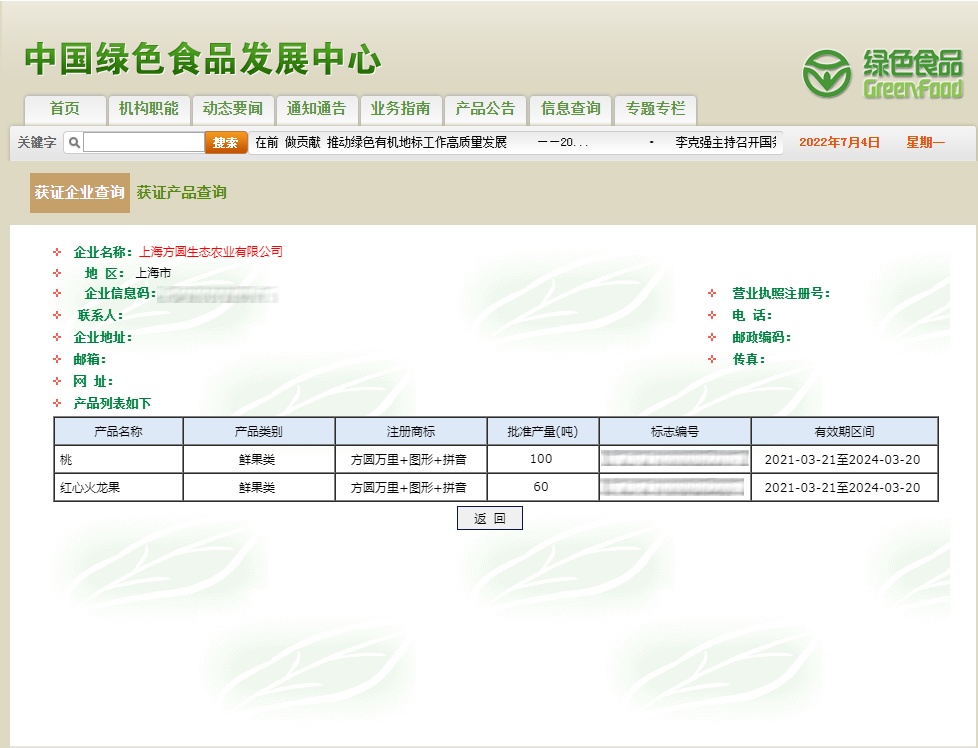Viewport: 978px width, 748px height.
Task: Click the 返回 button below the table
Action: (x=489, y=519)
